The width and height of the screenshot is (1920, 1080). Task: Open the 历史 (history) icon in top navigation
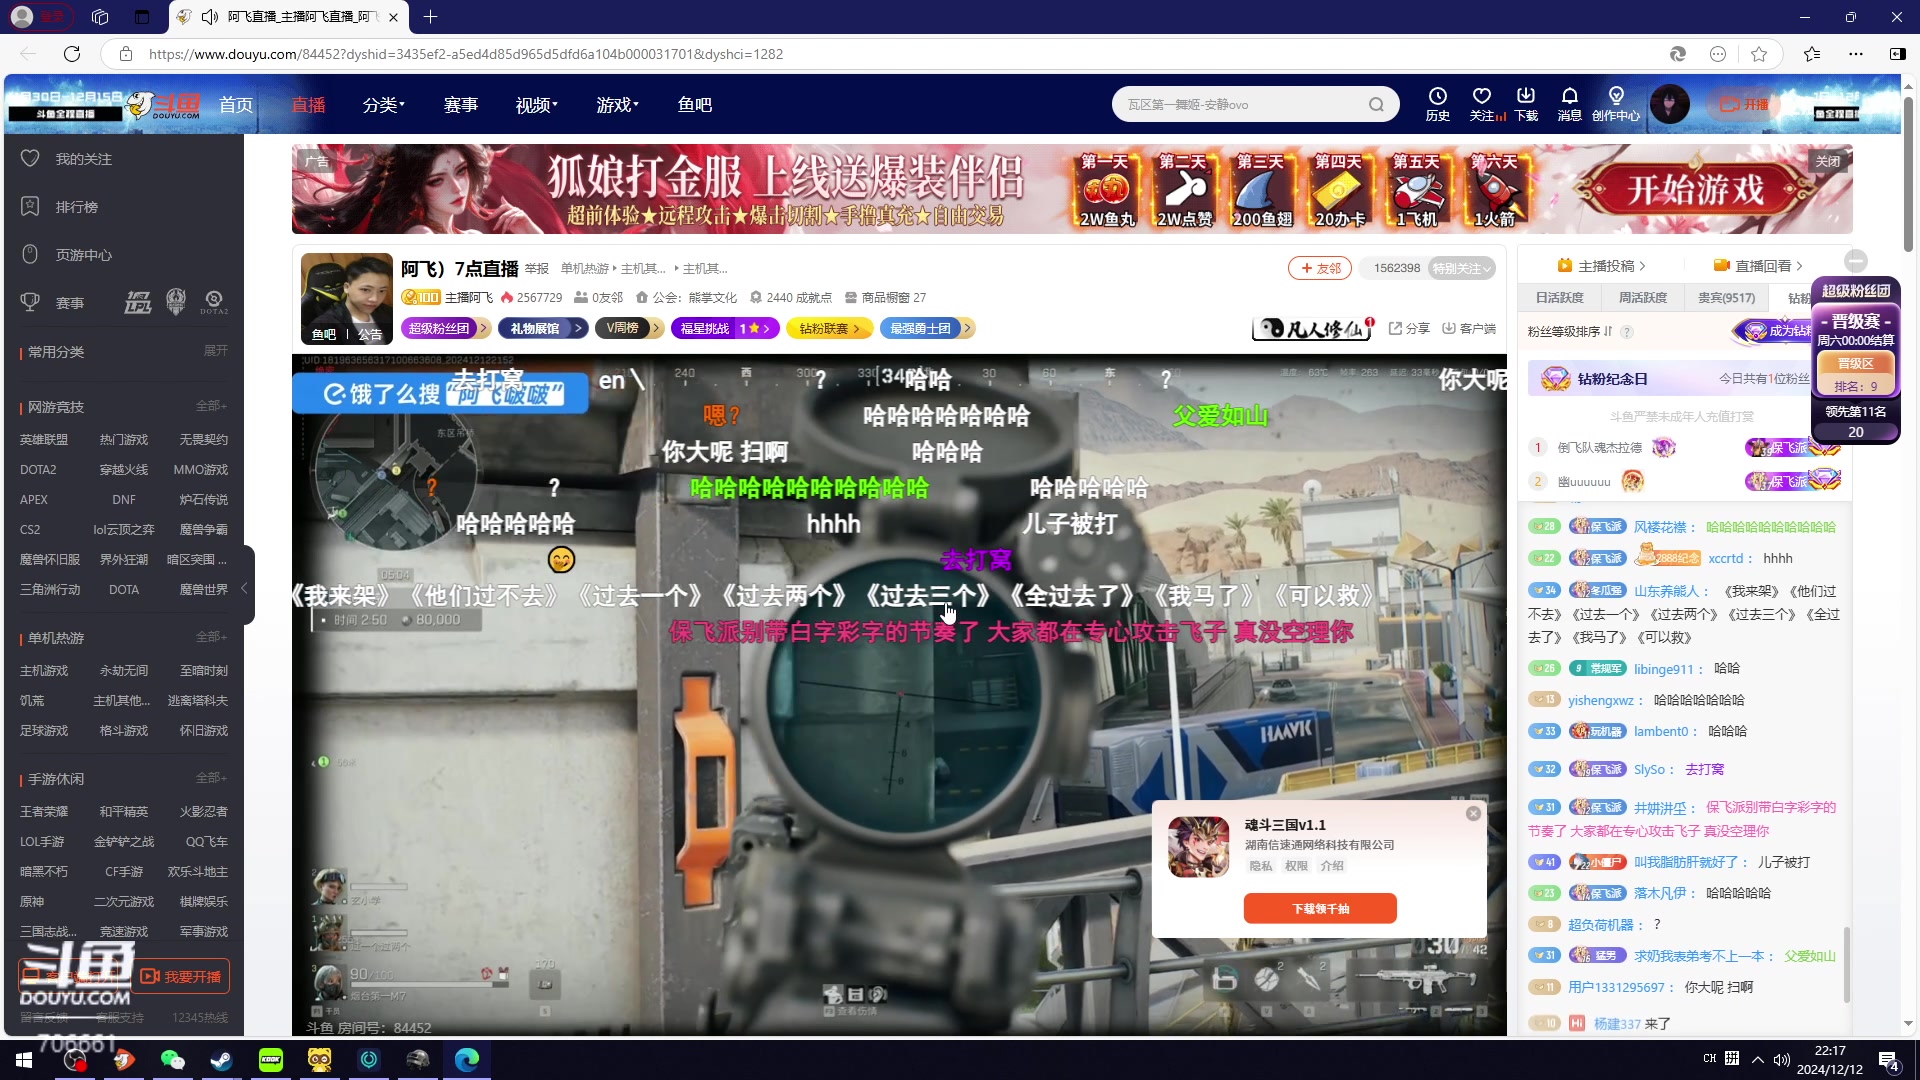(1437, 104)
